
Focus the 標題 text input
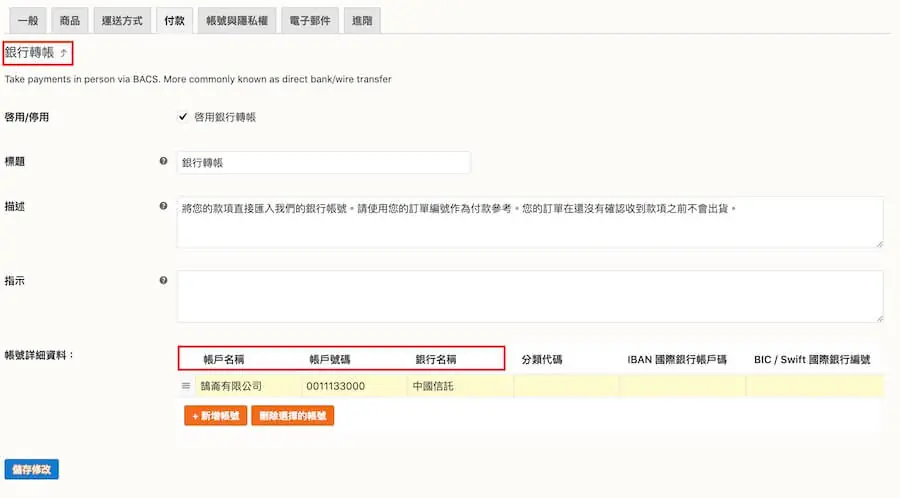(324, 162)
